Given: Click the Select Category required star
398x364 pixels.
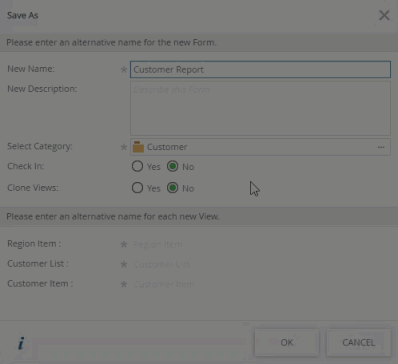Looking at the screenshot, I should tap(124, 147).
